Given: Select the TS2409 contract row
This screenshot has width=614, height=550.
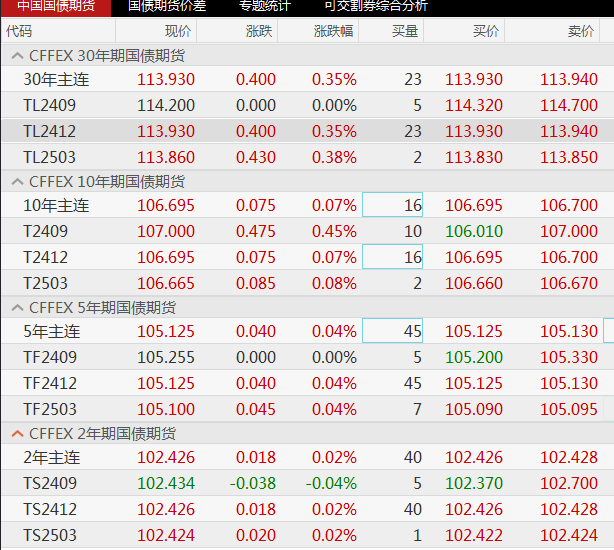Looking at the screenshot, I should click(50, 483).
